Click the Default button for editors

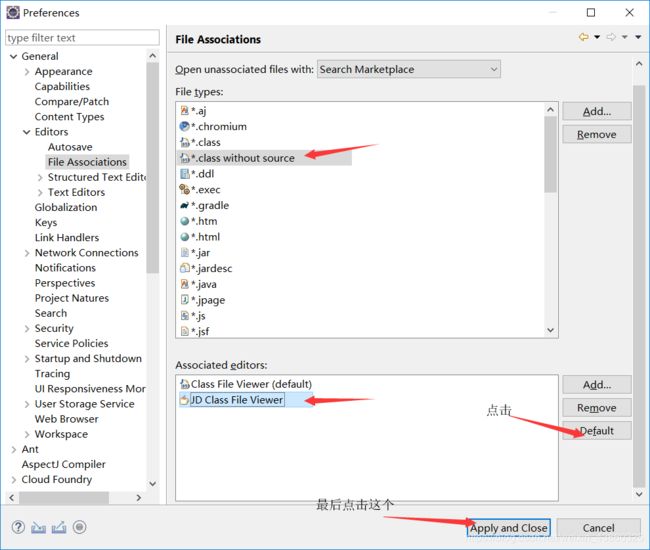[x=596, y=431]
